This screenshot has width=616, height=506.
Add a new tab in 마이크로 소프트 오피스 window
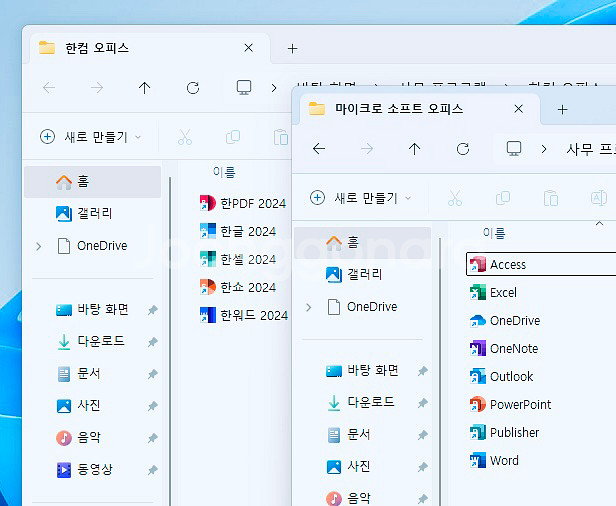563,110
